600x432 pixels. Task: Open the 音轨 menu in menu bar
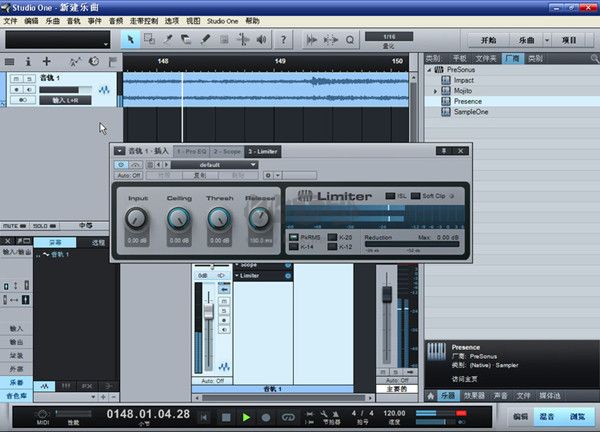[x=73, y=20]
